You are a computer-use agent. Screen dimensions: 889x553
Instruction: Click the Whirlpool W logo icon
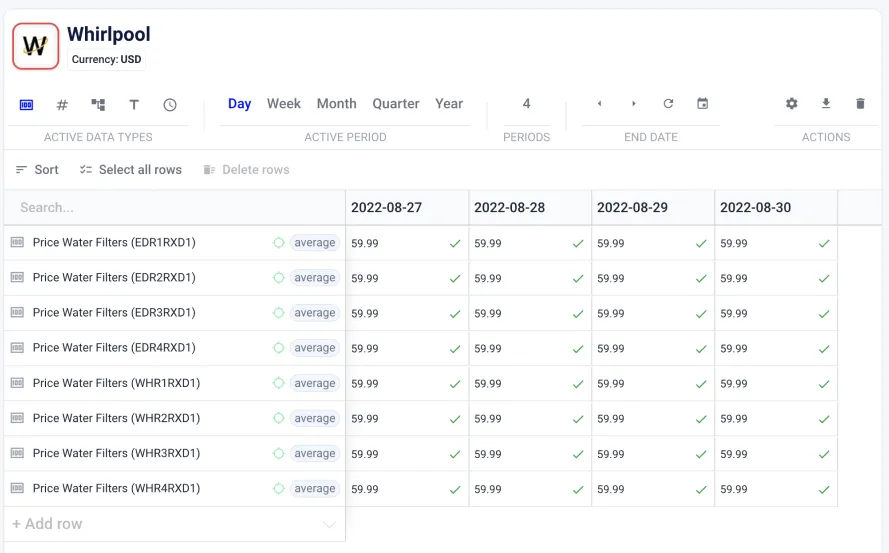35,46
